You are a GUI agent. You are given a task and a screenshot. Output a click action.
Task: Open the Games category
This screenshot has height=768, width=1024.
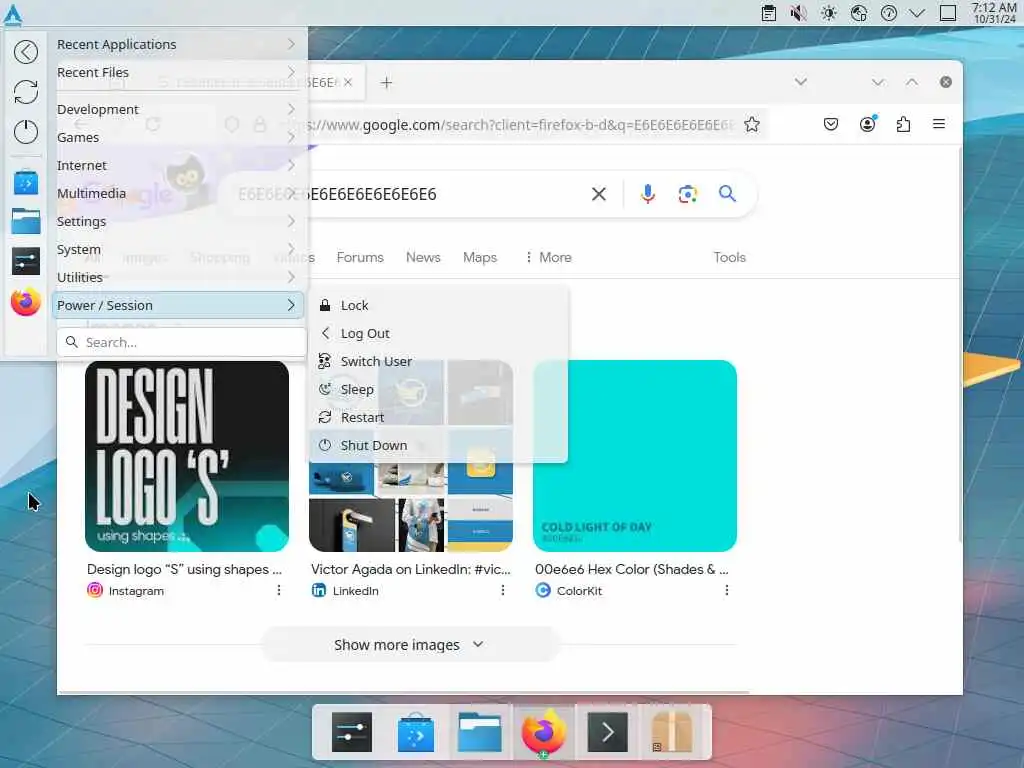pos(177,138)
